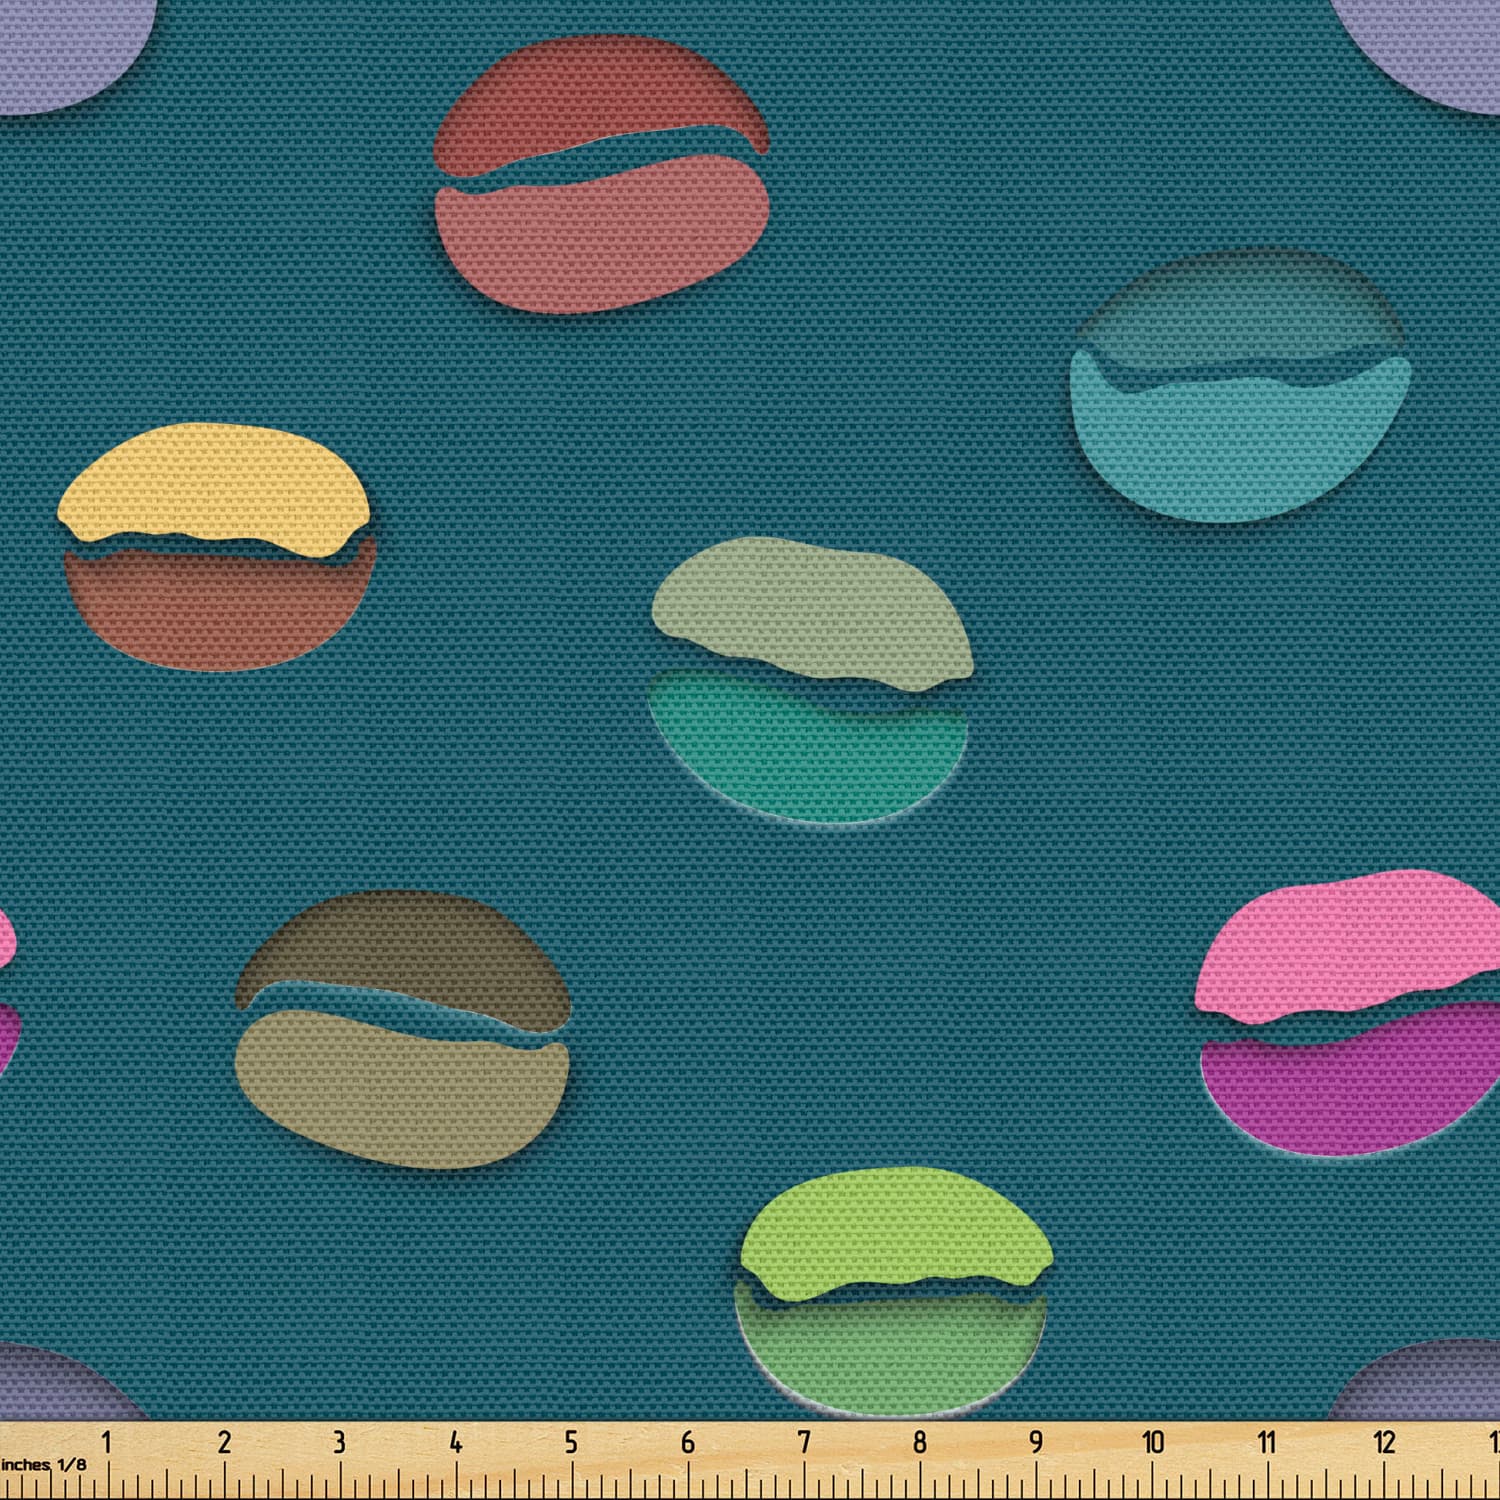Click the olive brown macaron
Viewport: 1500px width, 1500px height.
point(403,1030)
